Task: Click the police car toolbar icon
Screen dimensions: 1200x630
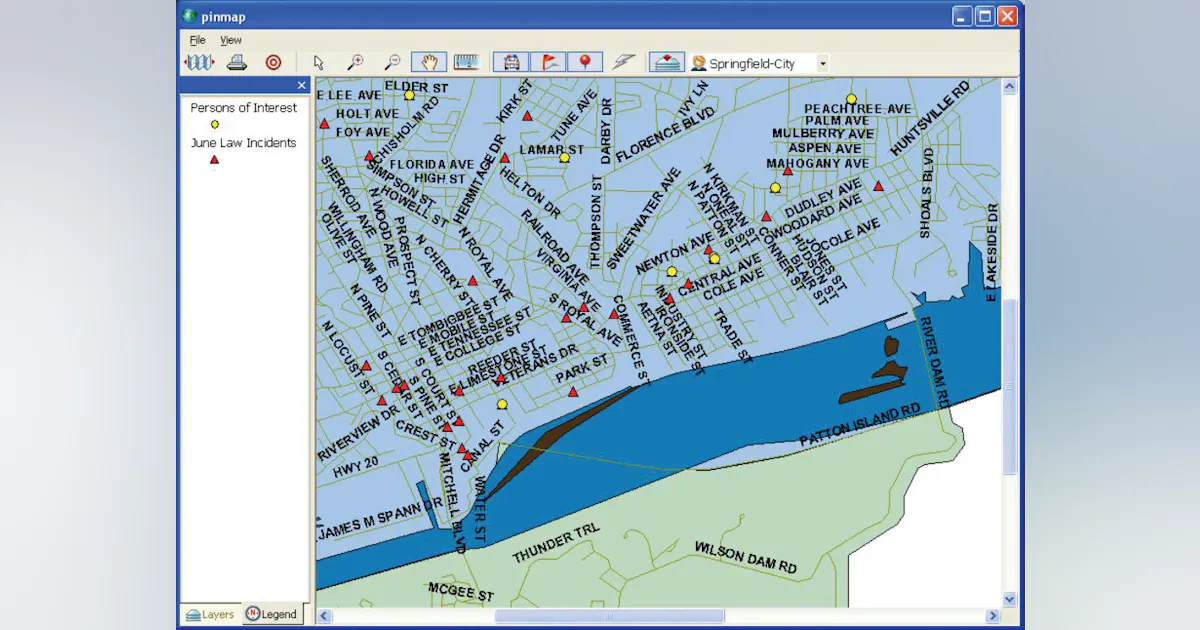Action: (x=511, y=62)
